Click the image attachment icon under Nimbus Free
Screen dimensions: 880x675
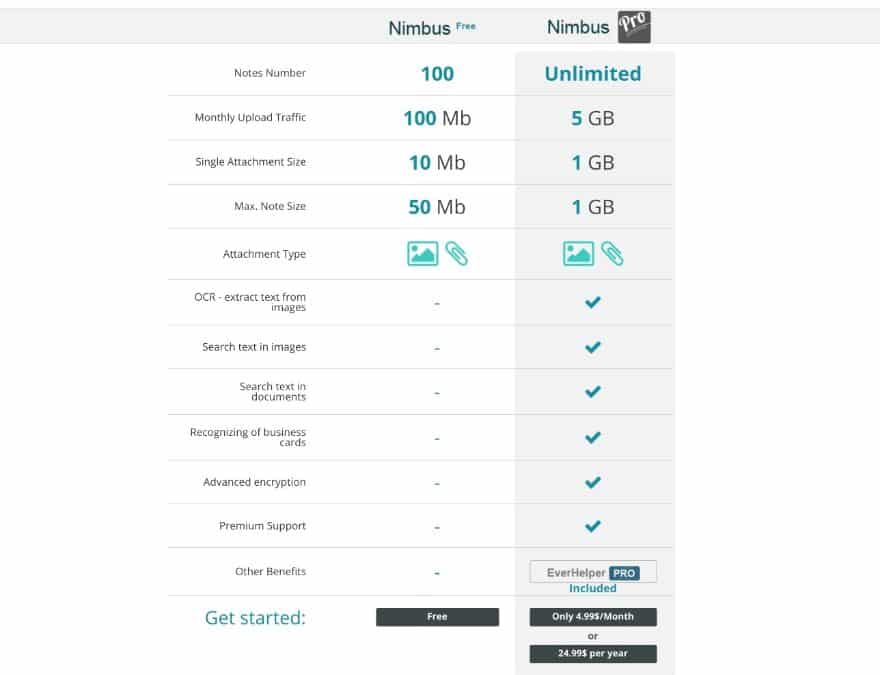click(422, 254)
